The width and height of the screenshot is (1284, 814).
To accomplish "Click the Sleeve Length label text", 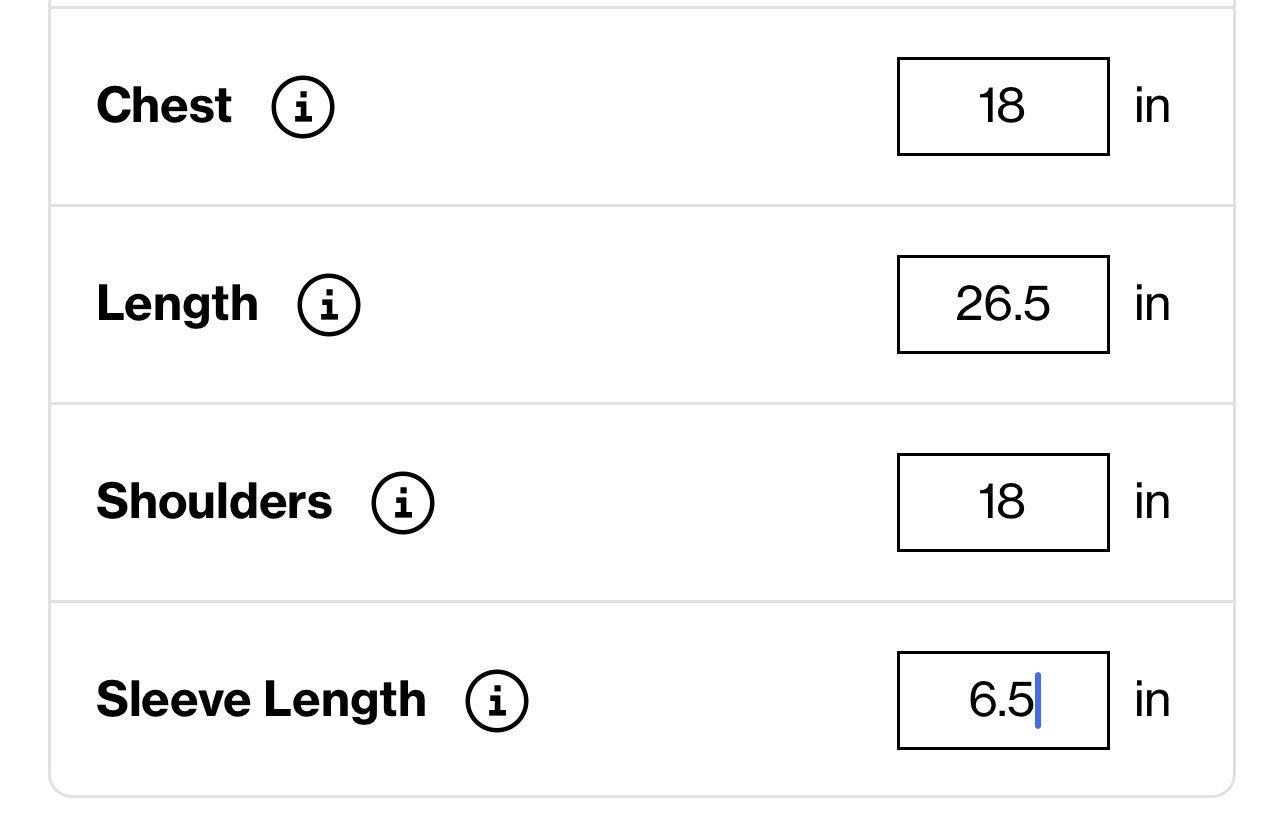I will 261,700.
